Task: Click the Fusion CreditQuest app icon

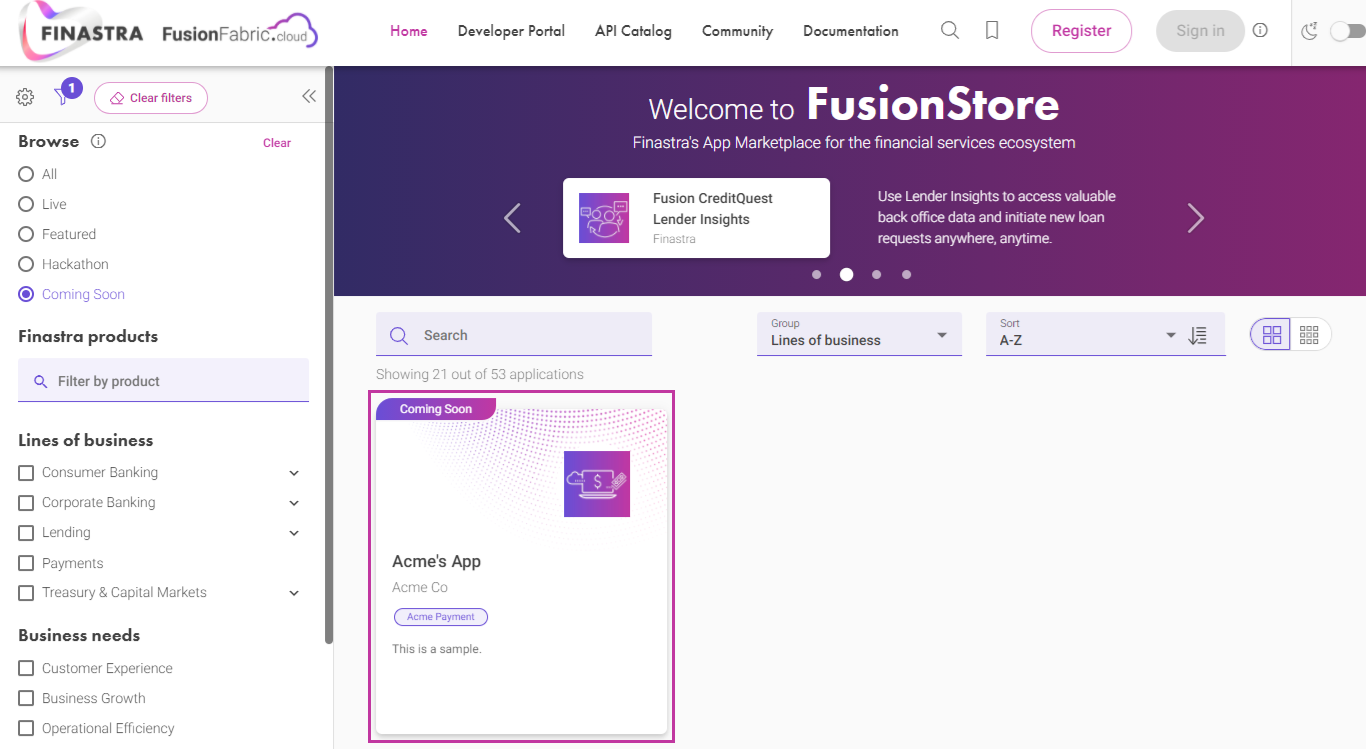Action: pos(604,218)
